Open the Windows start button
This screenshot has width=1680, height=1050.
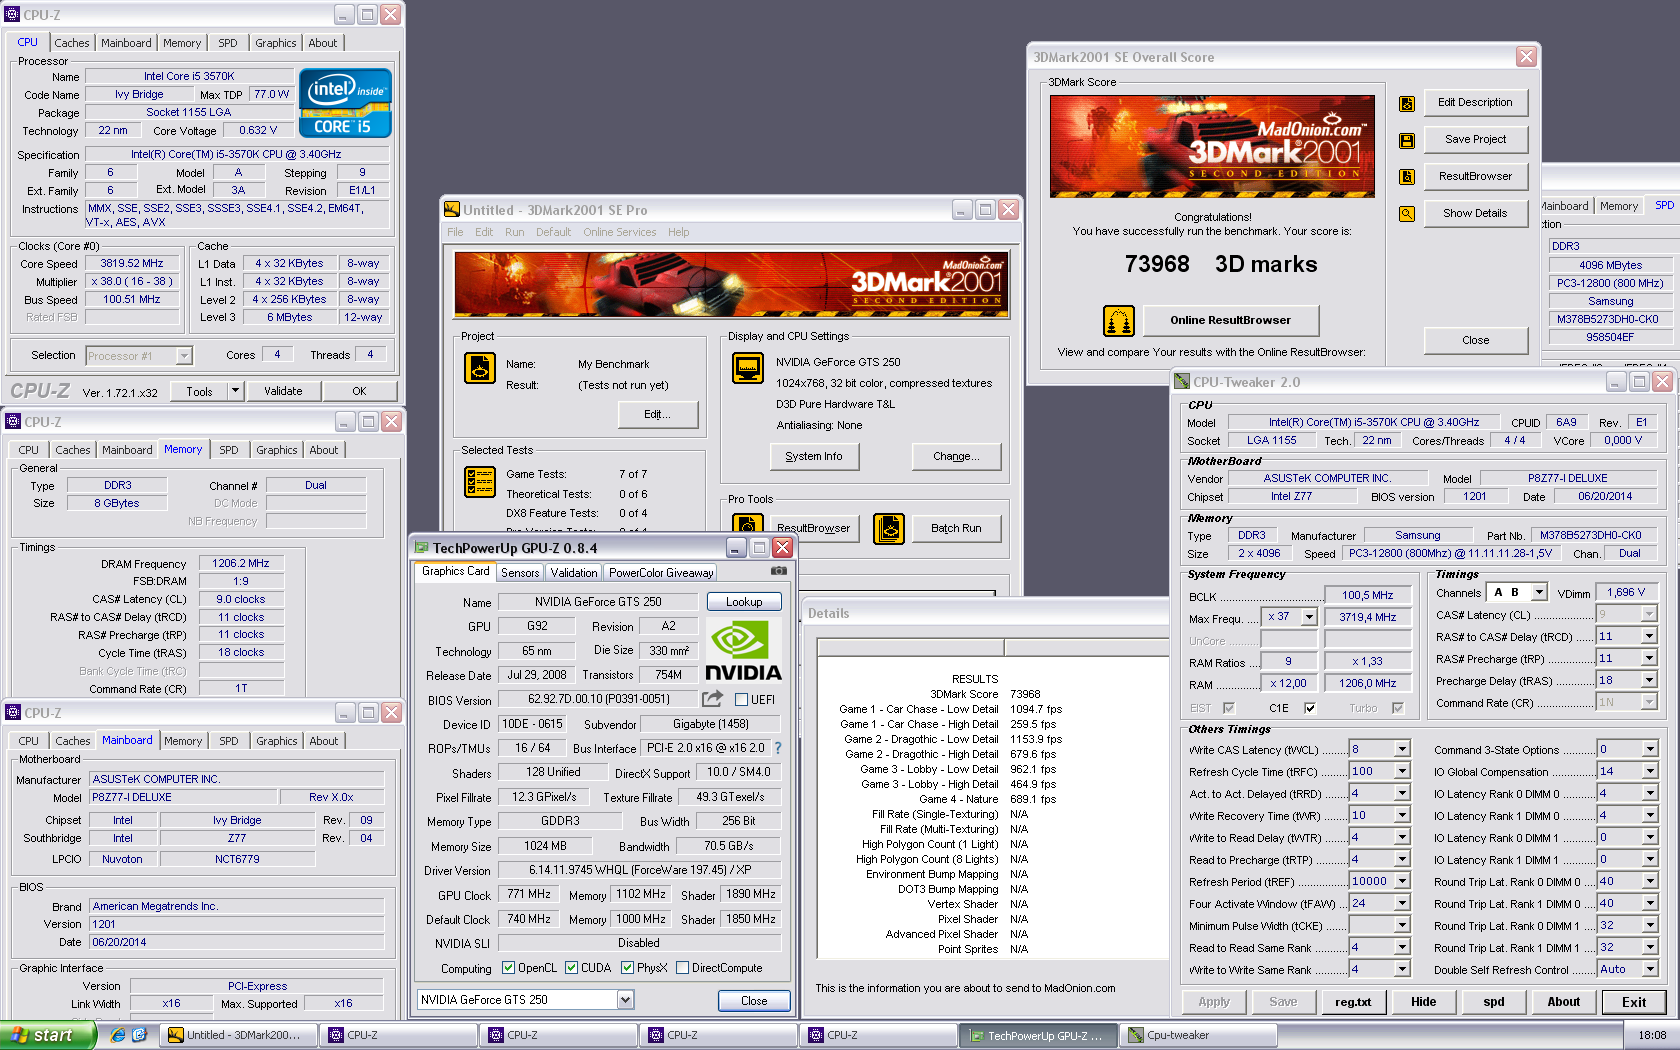(48, 1035)
